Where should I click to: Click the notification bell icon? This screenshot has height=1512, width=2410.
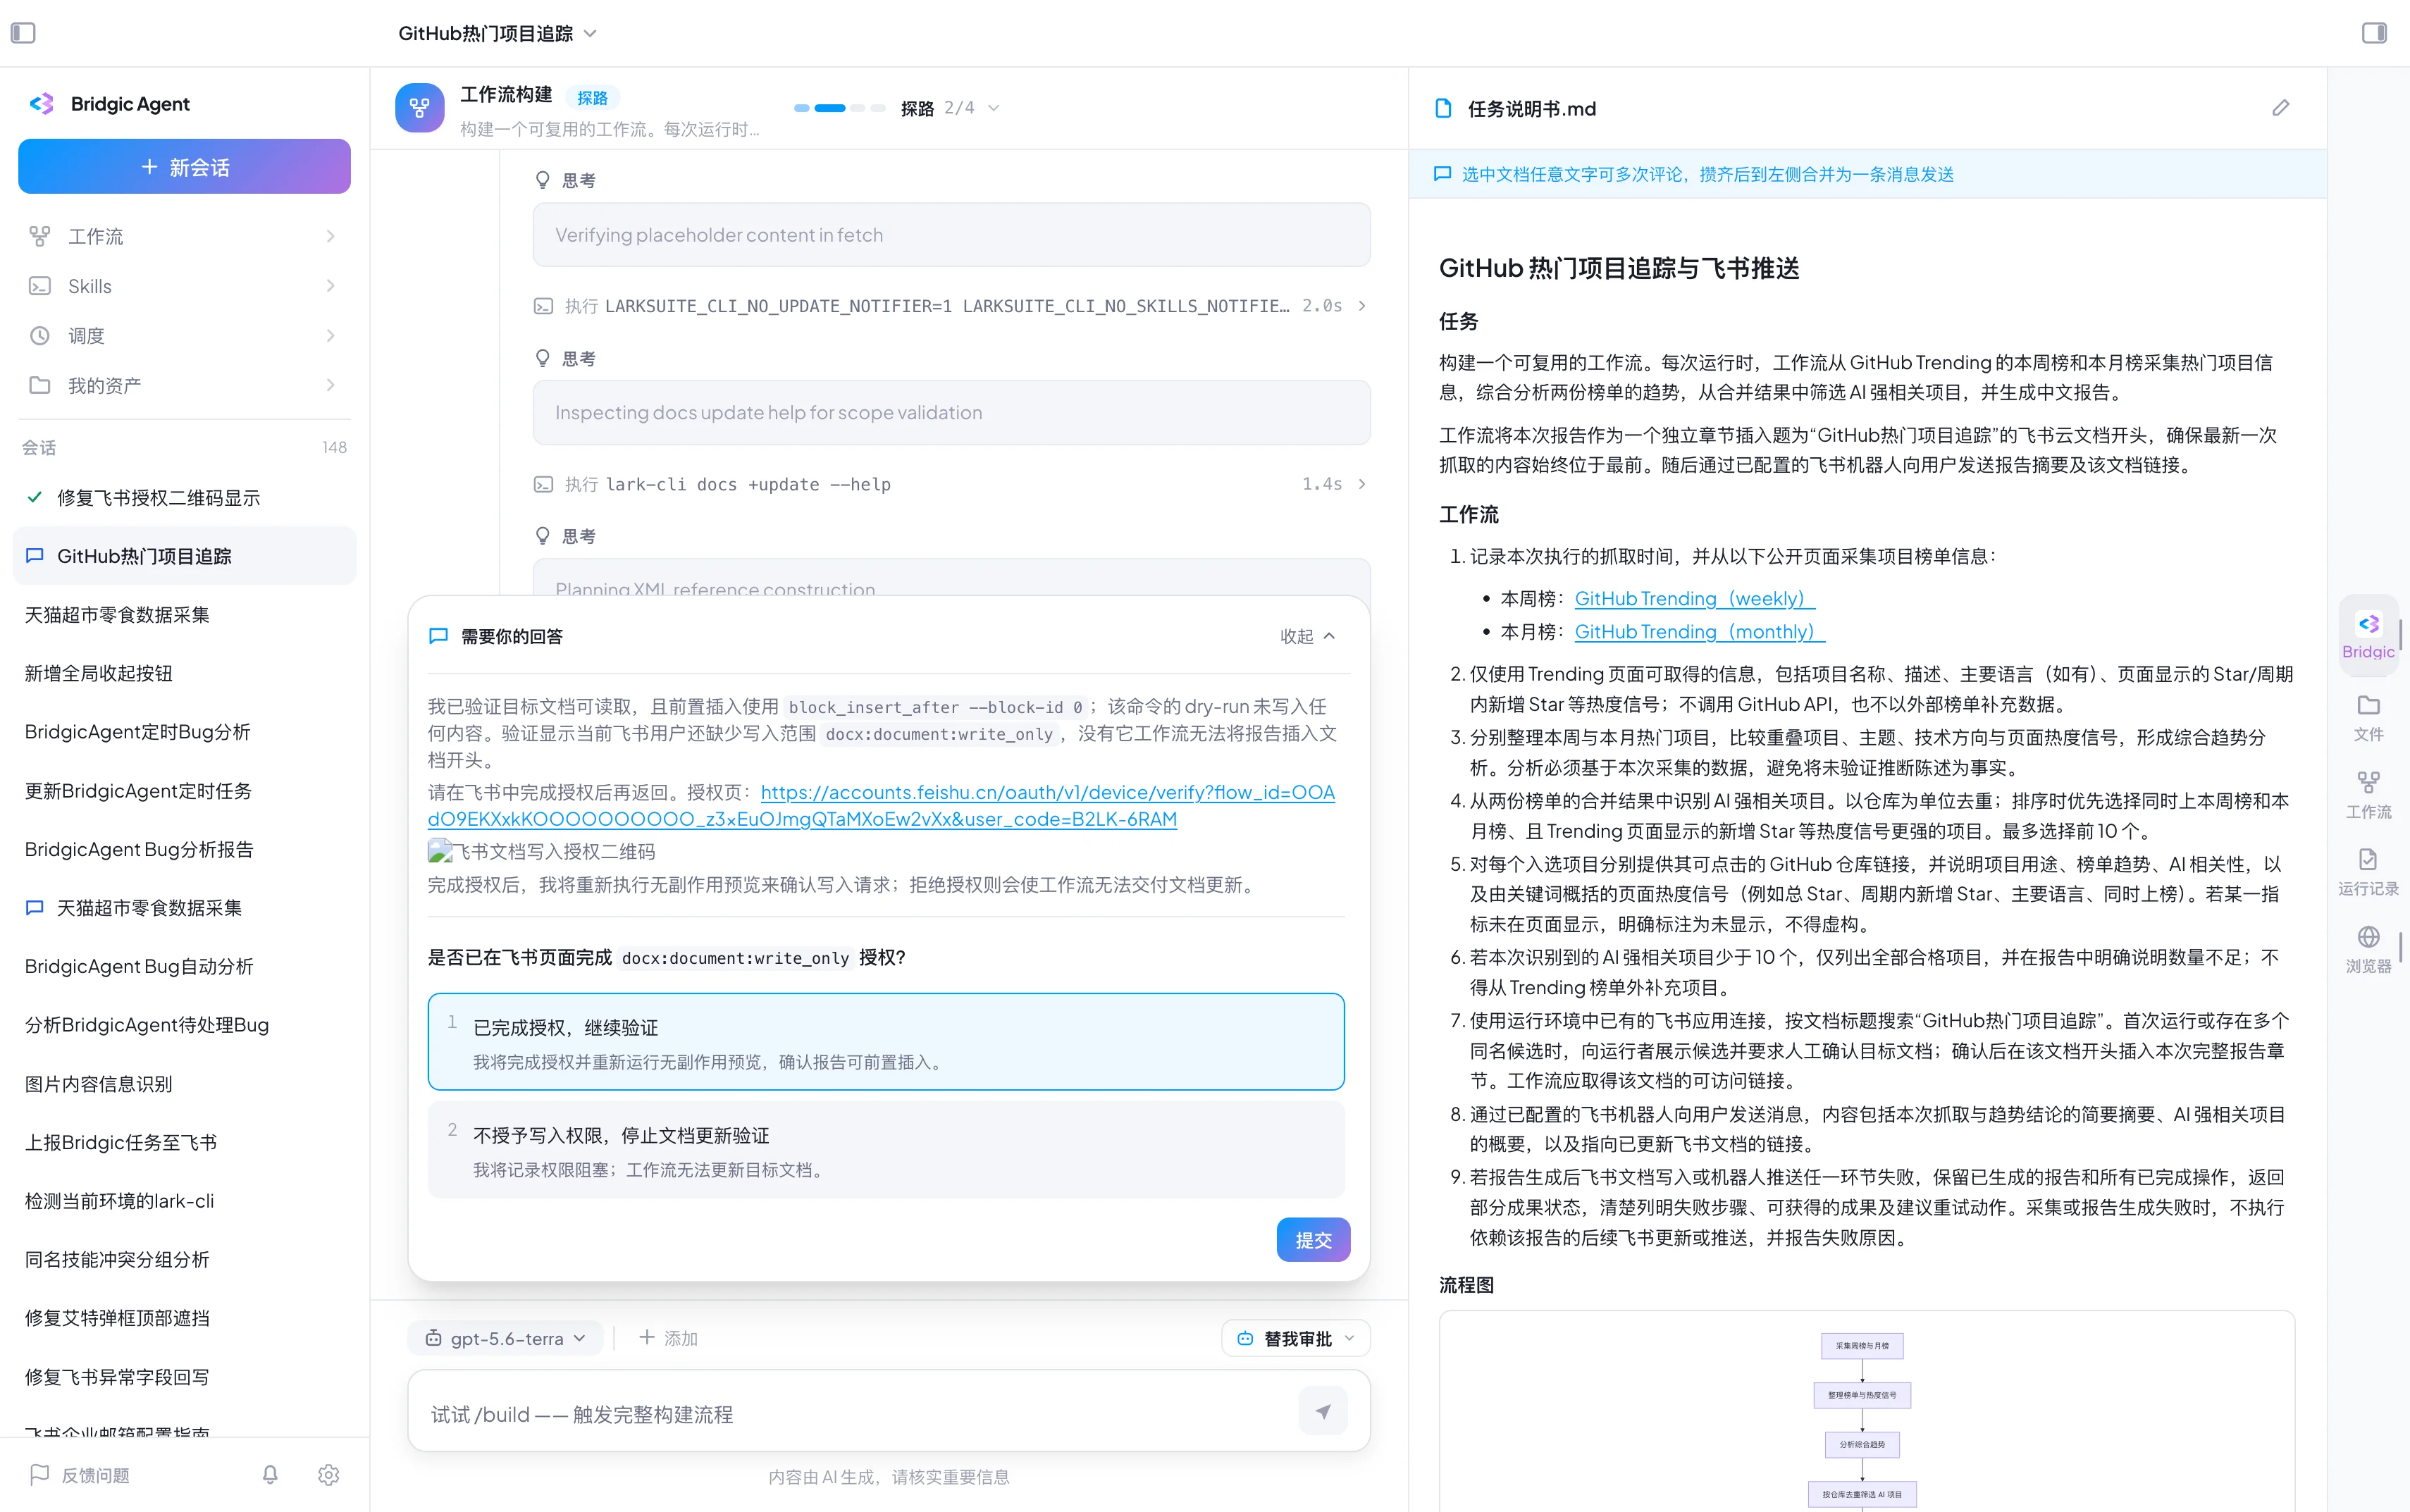coord(270,1474)
